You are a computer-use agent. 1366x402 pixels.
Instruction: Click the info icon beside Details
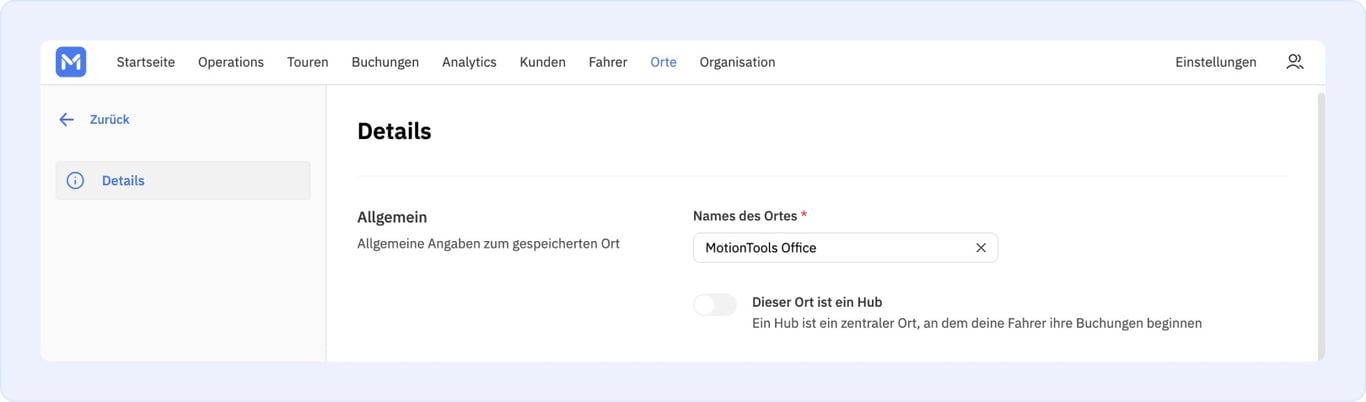[75, 181]
